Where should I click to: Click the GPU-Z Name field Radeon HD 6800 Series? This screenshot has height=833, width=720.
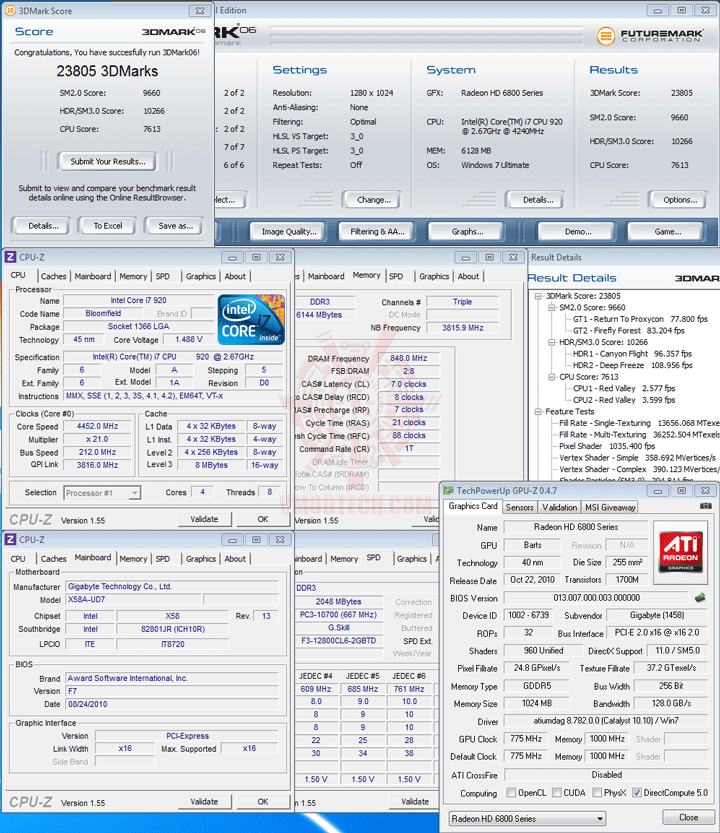[x=575, y=527]
